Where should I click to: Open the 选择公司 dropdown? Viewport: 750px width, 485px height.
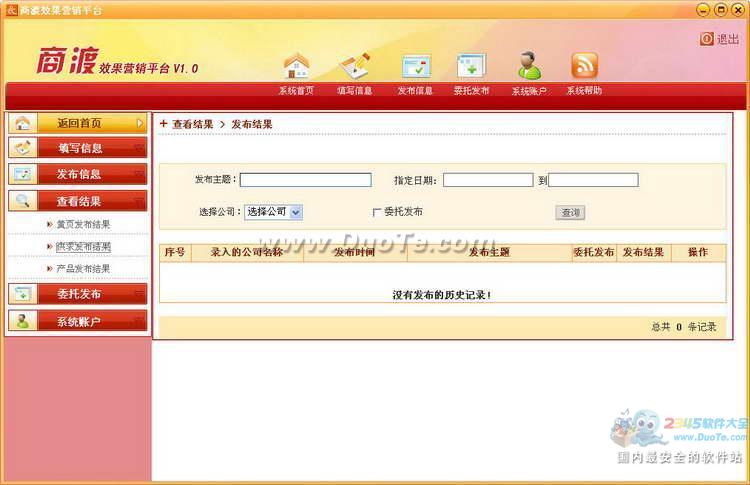point(273,212)
